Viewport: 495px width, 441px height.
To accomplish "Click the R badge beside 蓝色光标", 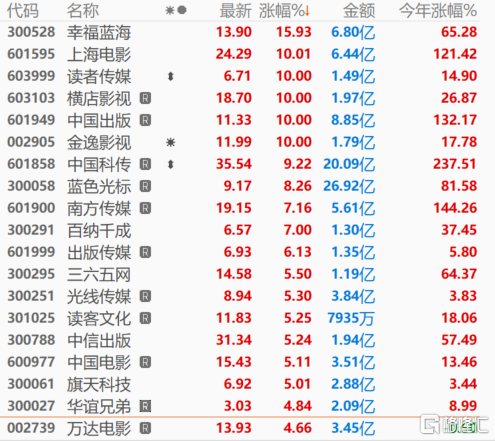I will (145, 186).
